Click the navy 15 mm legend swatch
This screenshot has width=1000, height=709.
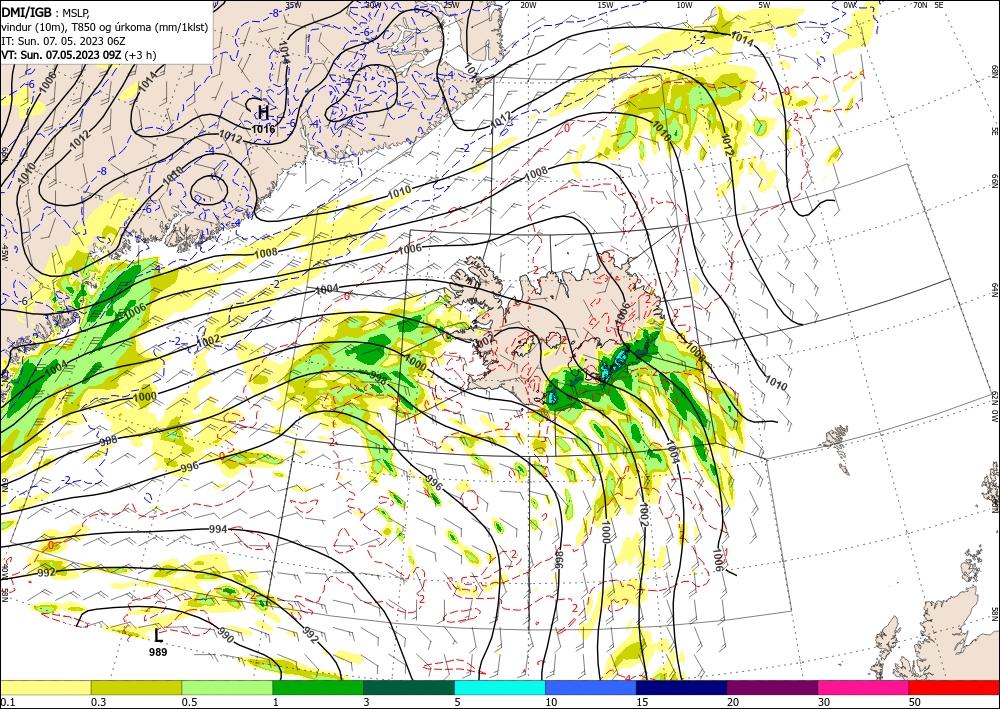pos(682,687)
